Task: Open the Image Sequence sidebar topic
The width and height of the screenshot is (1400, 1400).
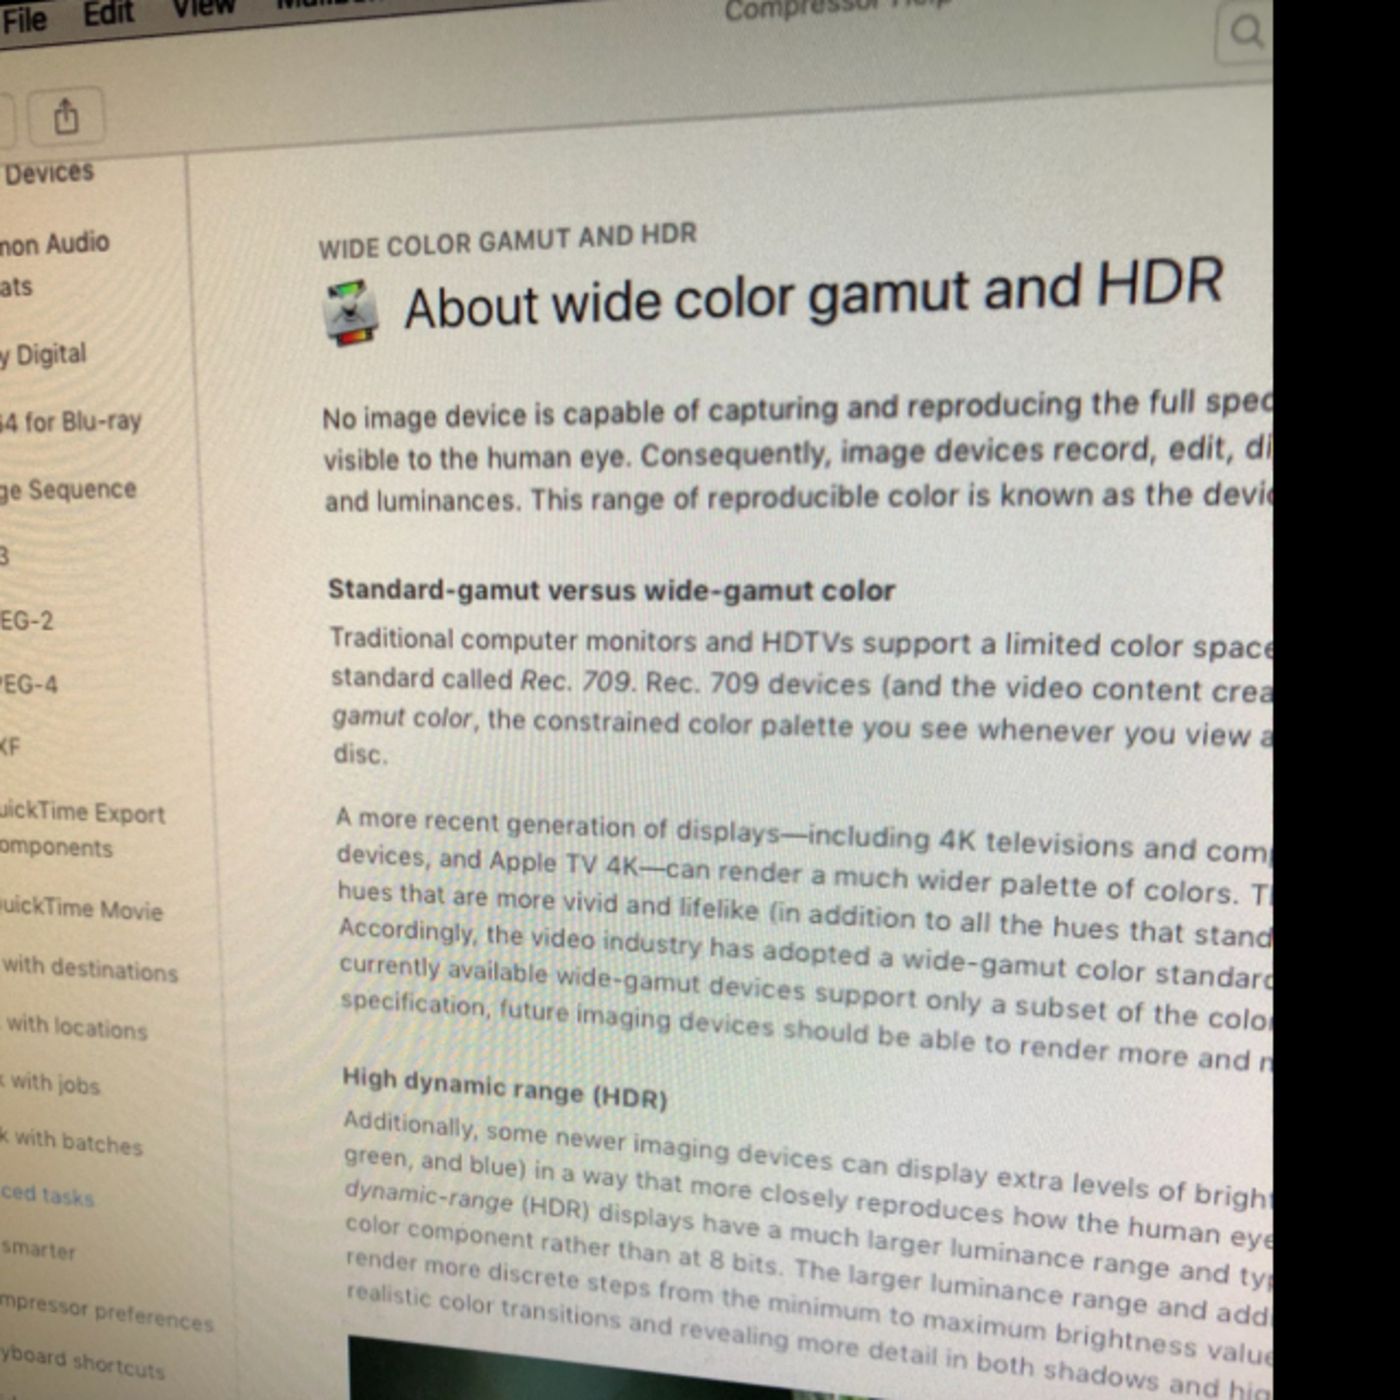Action: 68,490
